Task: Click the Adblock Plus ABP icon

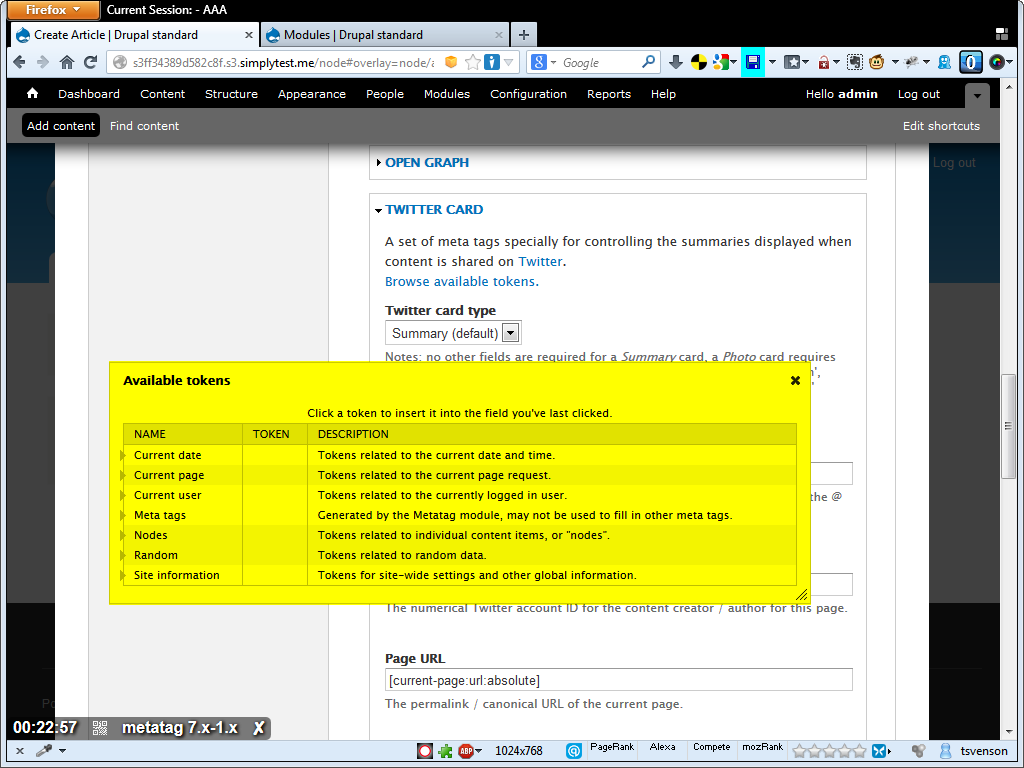Action: tap(466, 751)
